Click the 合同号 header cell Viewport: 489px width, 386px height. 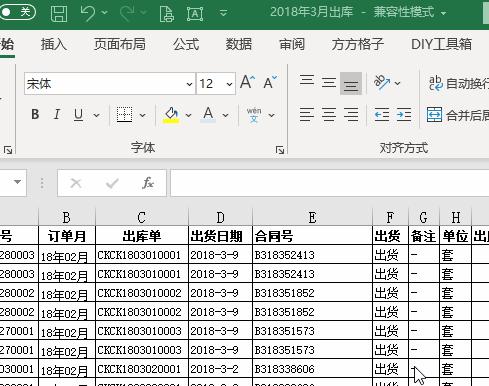click(x=312, y=236)
